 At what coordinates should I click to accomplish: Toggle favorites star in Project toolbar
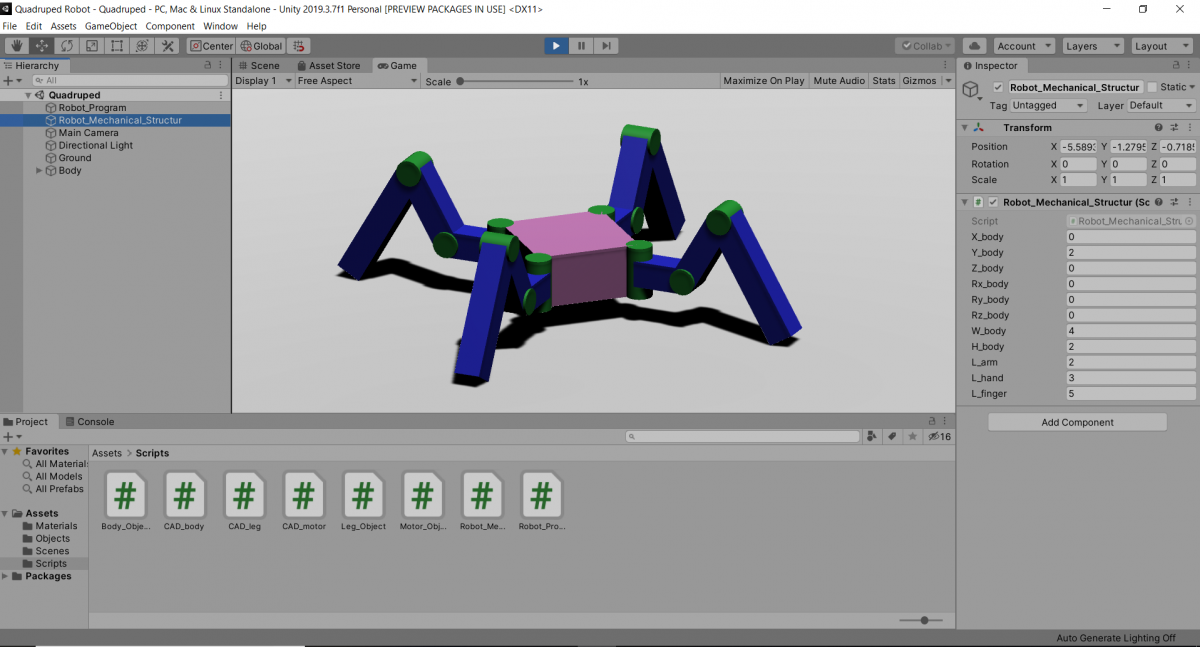click(912, 437)
